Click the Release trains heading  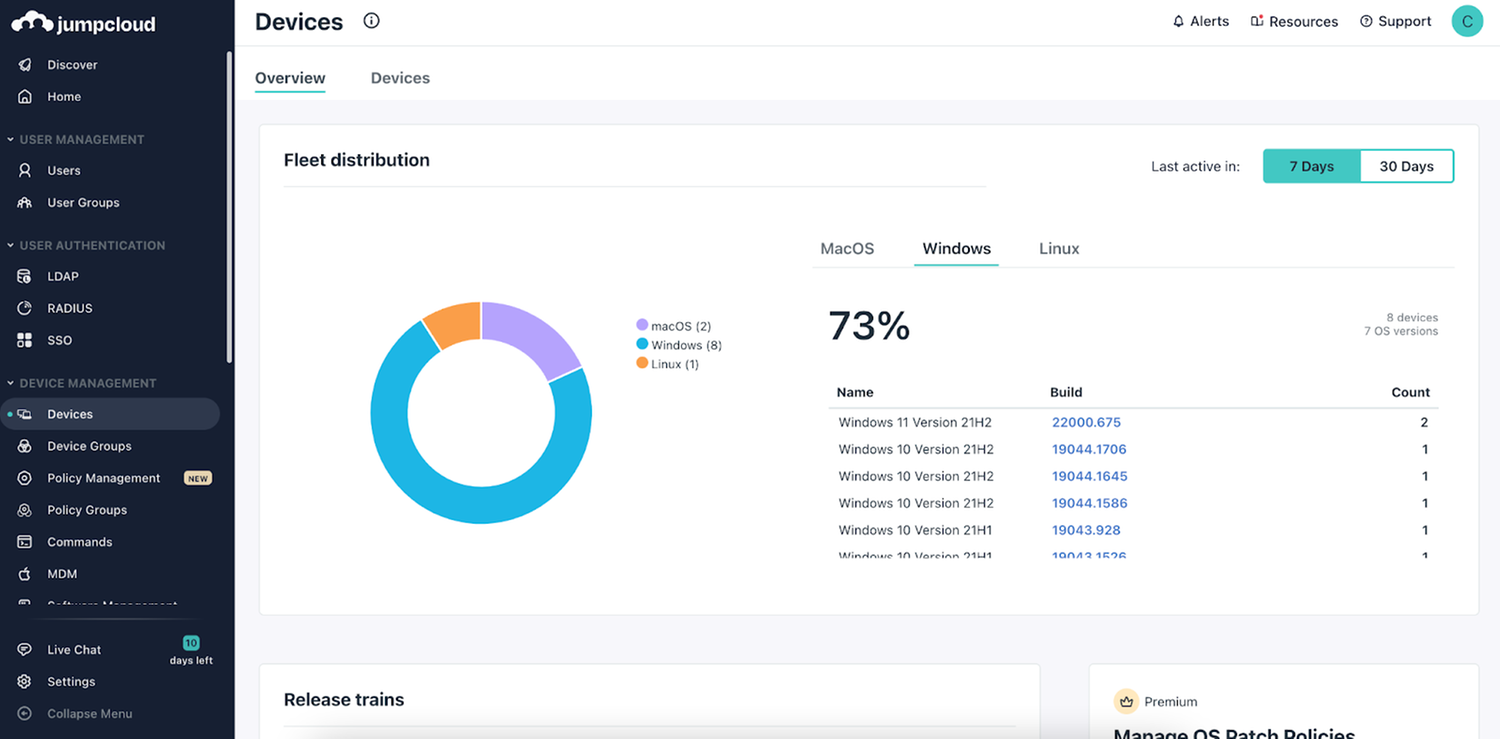344,700
